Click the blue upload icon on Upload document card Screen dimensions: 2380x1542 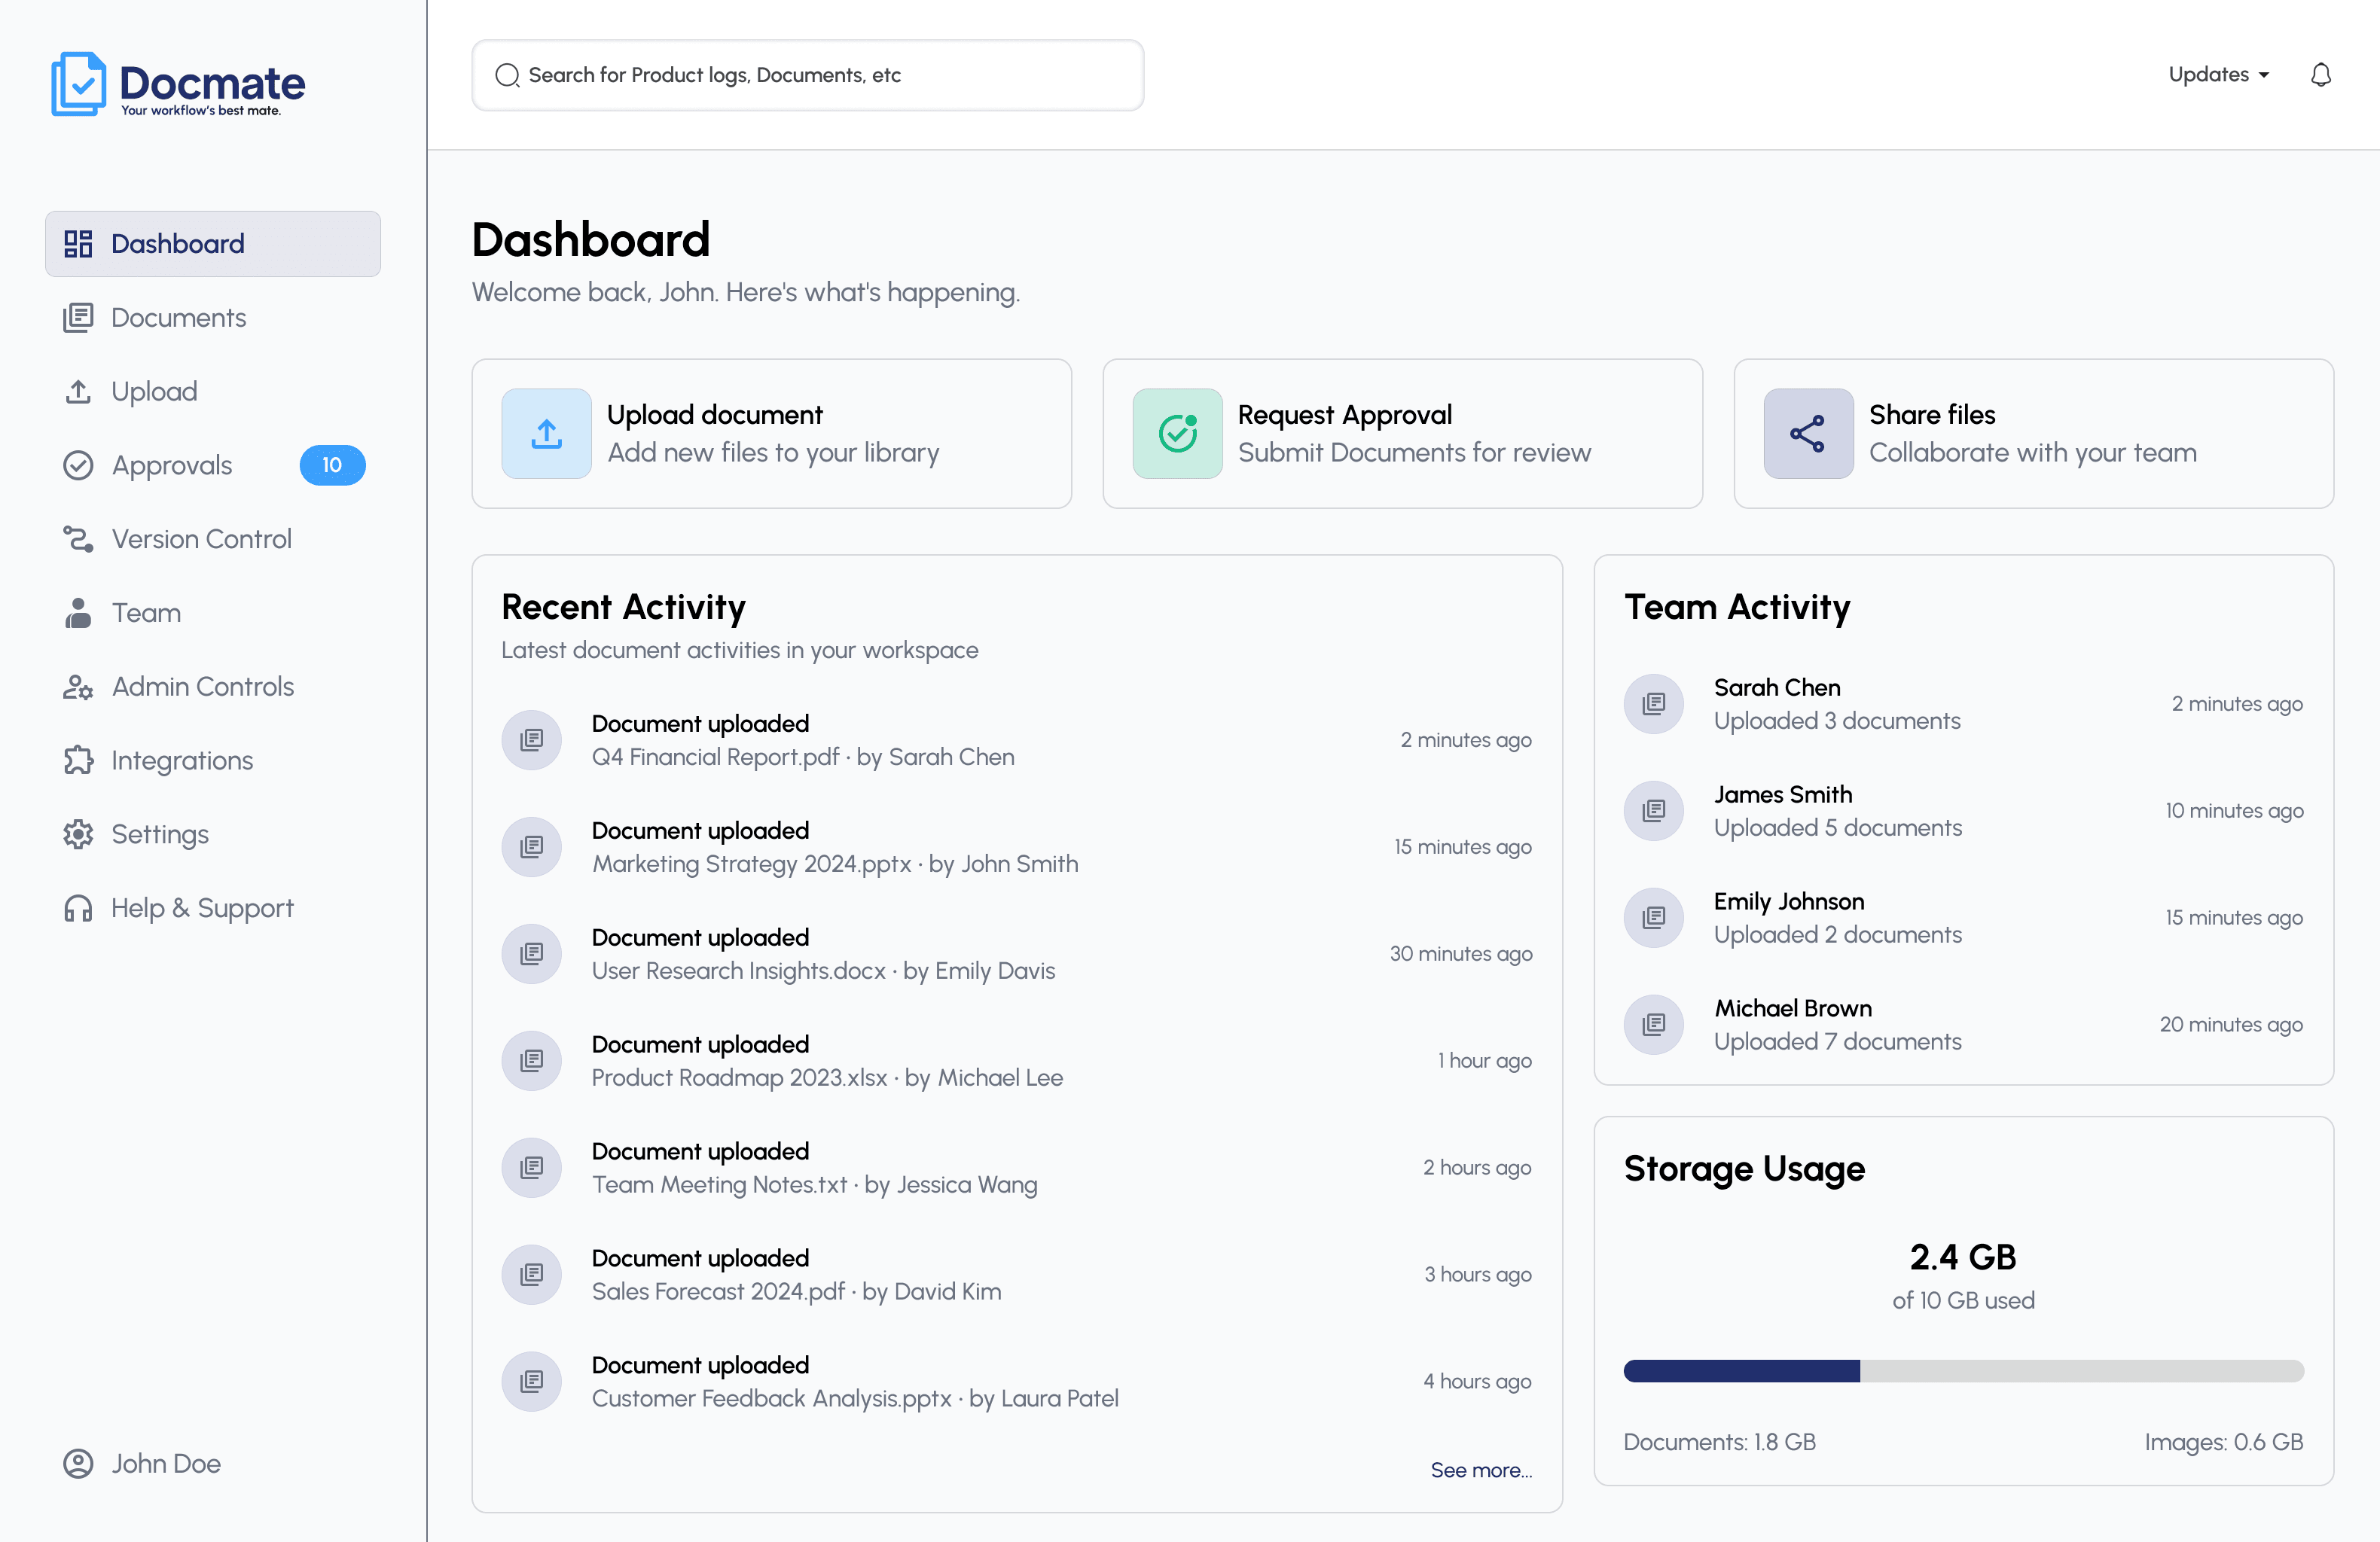pyautogui.click(x=547, y=434)
